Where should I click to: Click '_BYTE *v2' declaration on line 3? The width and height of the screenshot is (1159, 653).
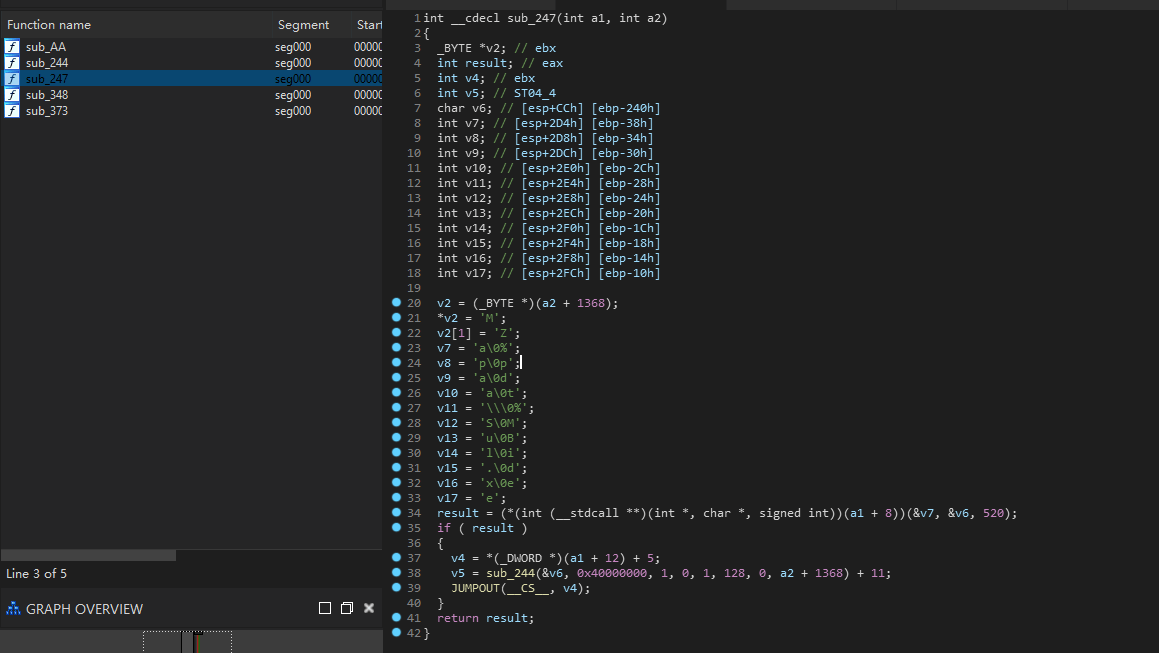pyautogui.click(x=470, y=48)
